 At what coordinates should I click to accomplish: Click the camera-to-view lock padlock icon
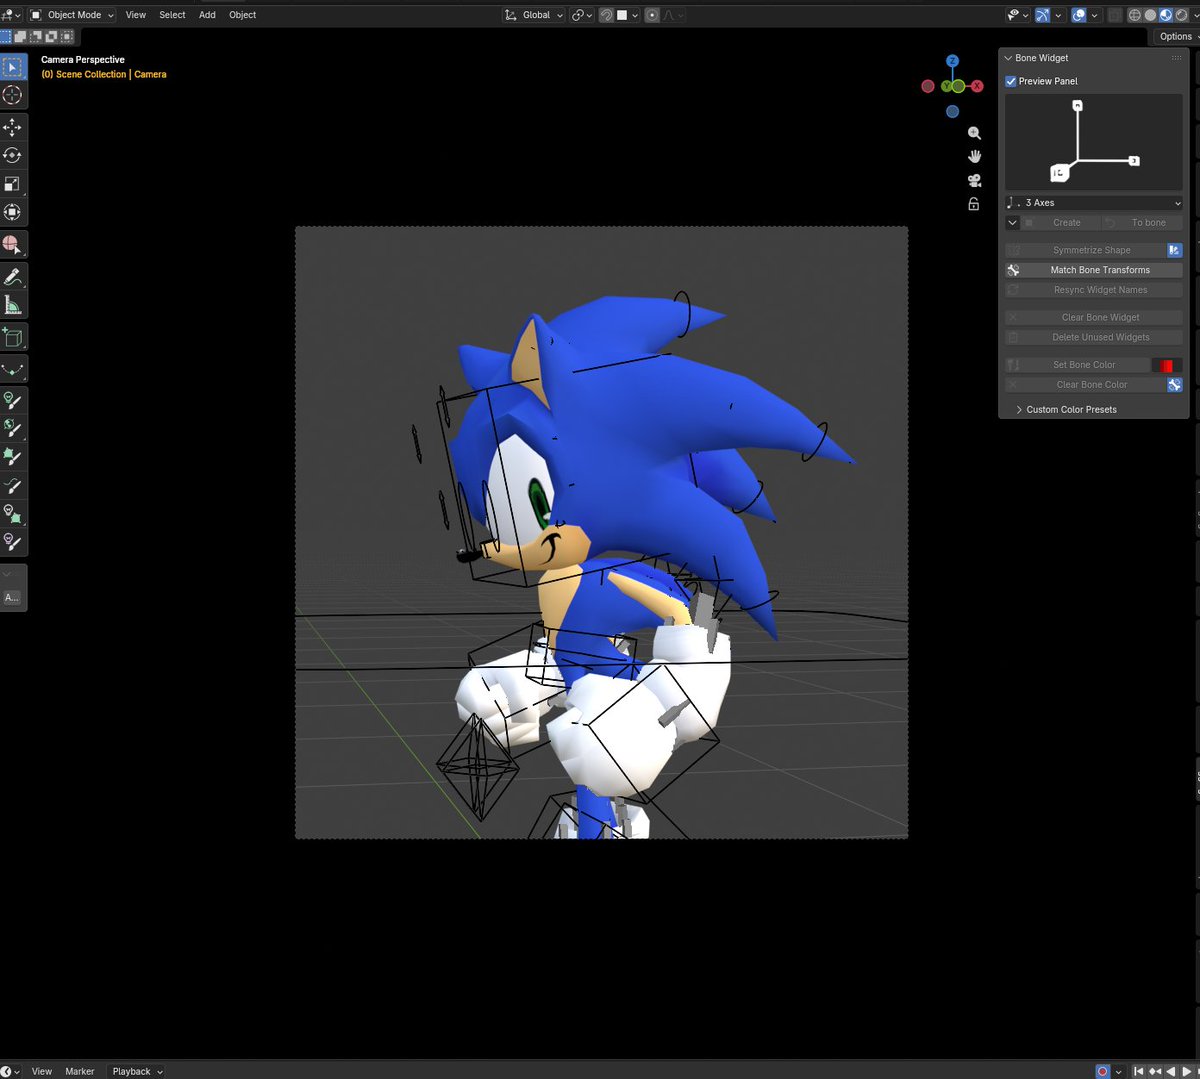974,204
